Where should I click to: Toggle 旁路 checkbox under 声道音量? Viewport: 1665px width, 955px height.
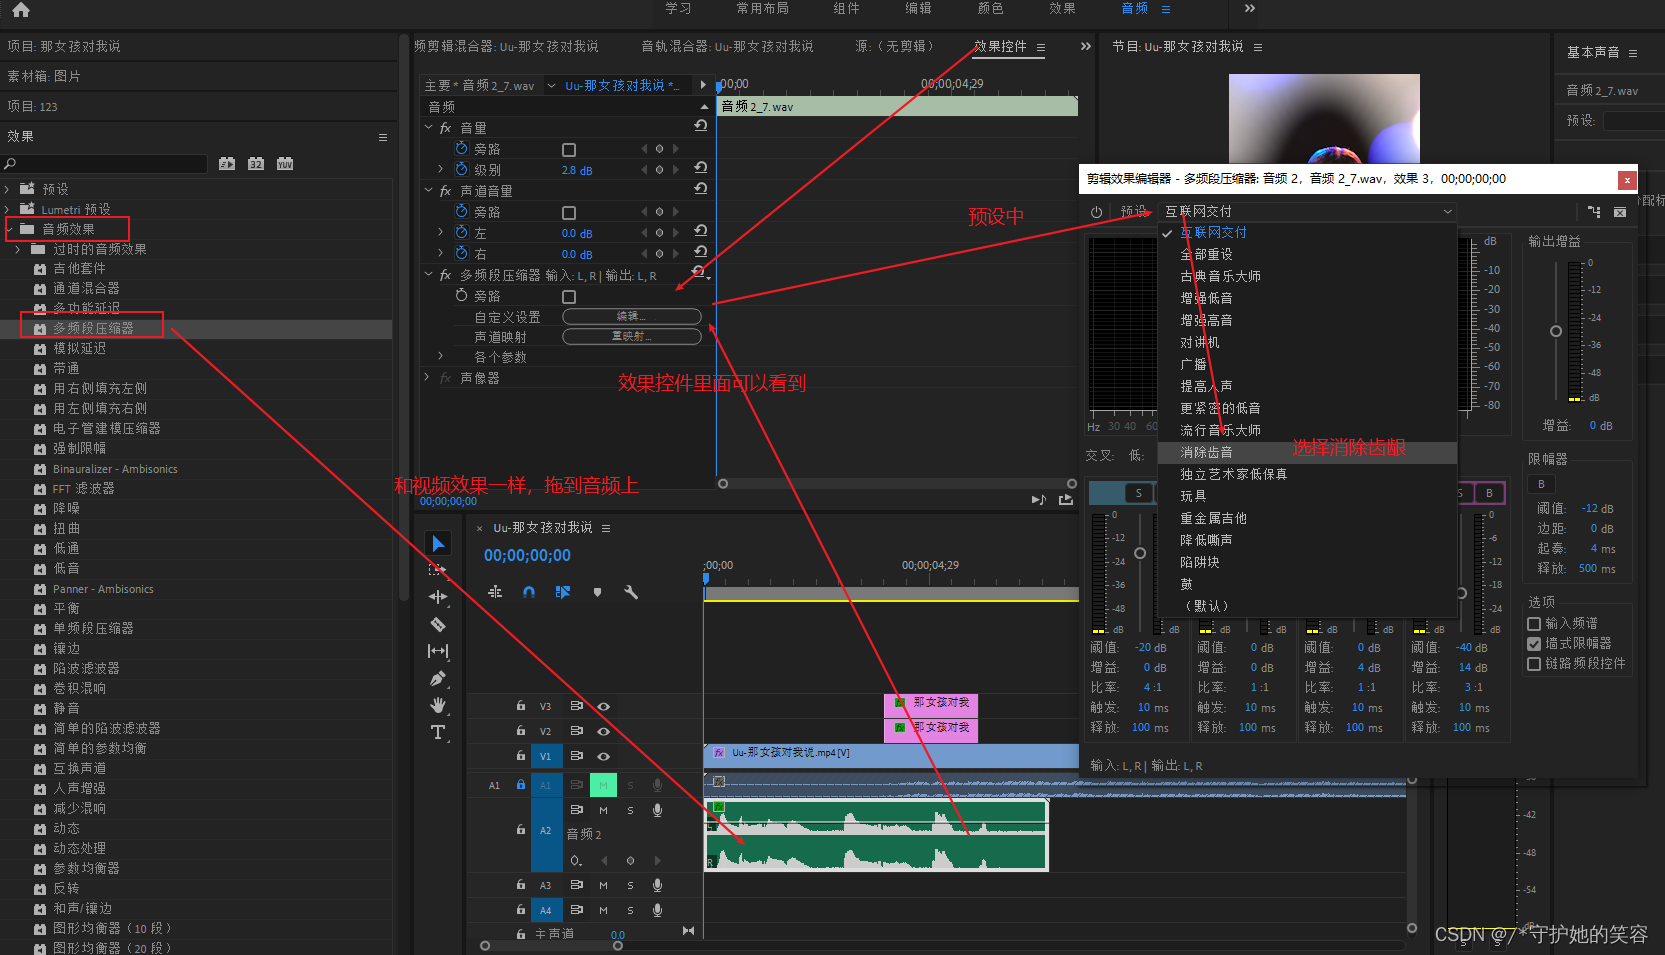[569, 212]
